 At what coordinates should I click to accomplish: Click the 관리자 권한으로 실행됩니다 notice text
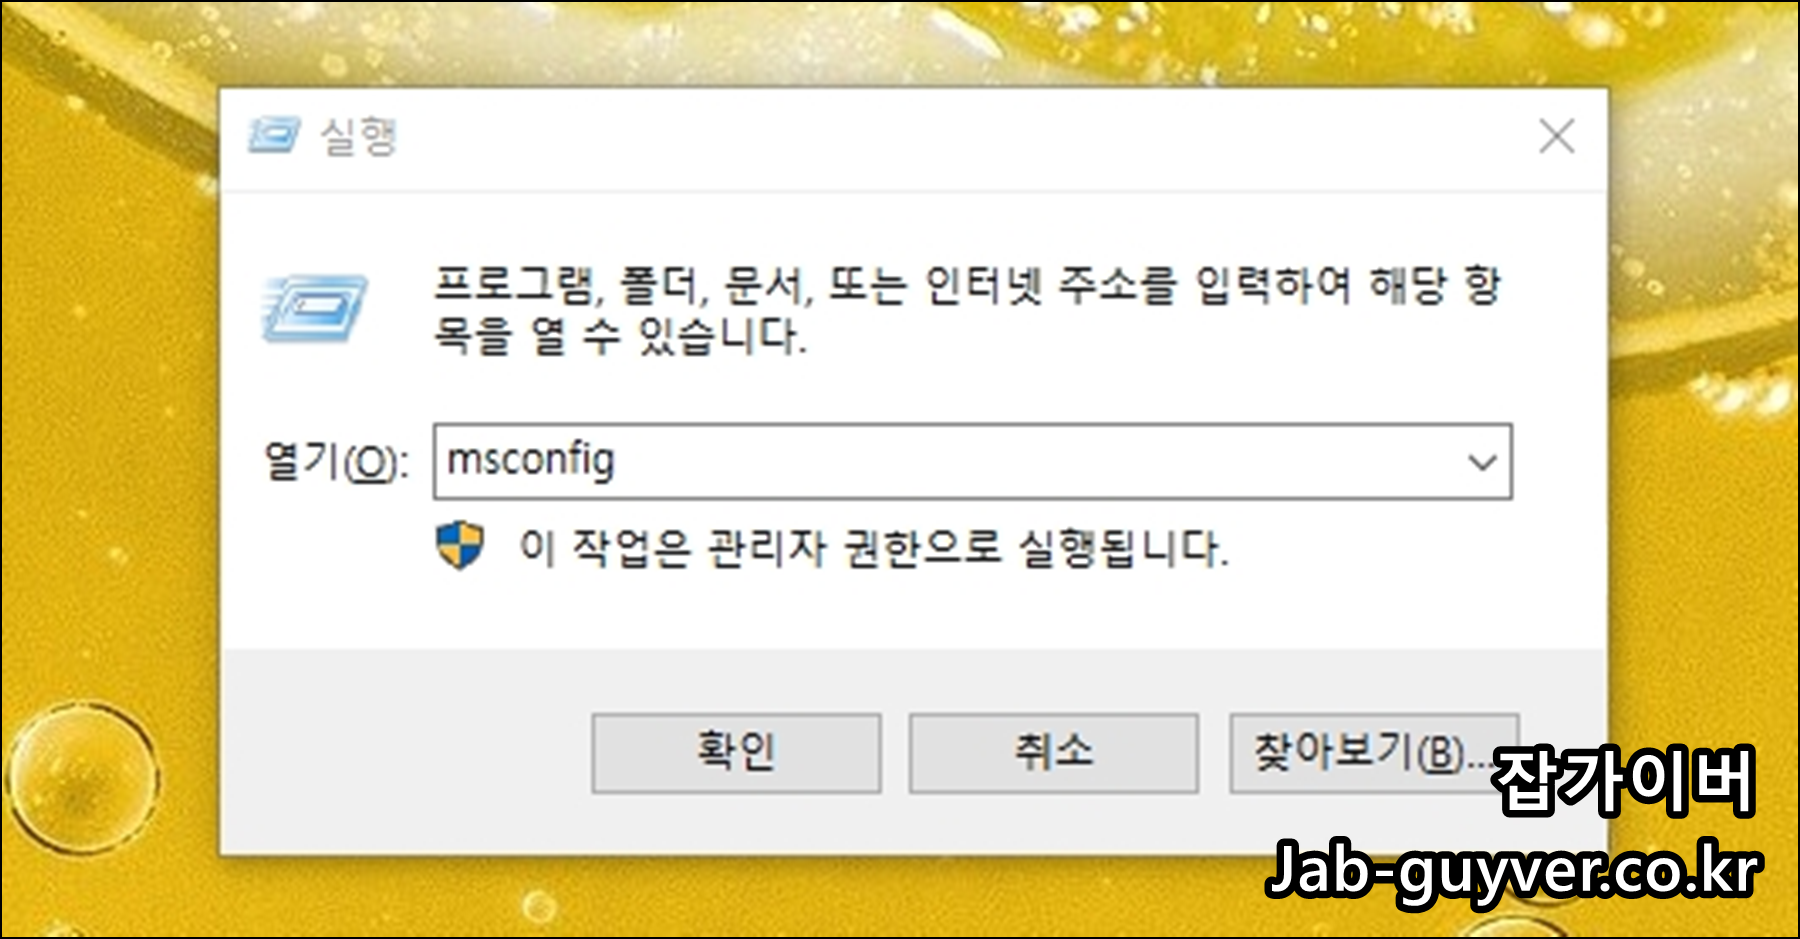[873, 548]
